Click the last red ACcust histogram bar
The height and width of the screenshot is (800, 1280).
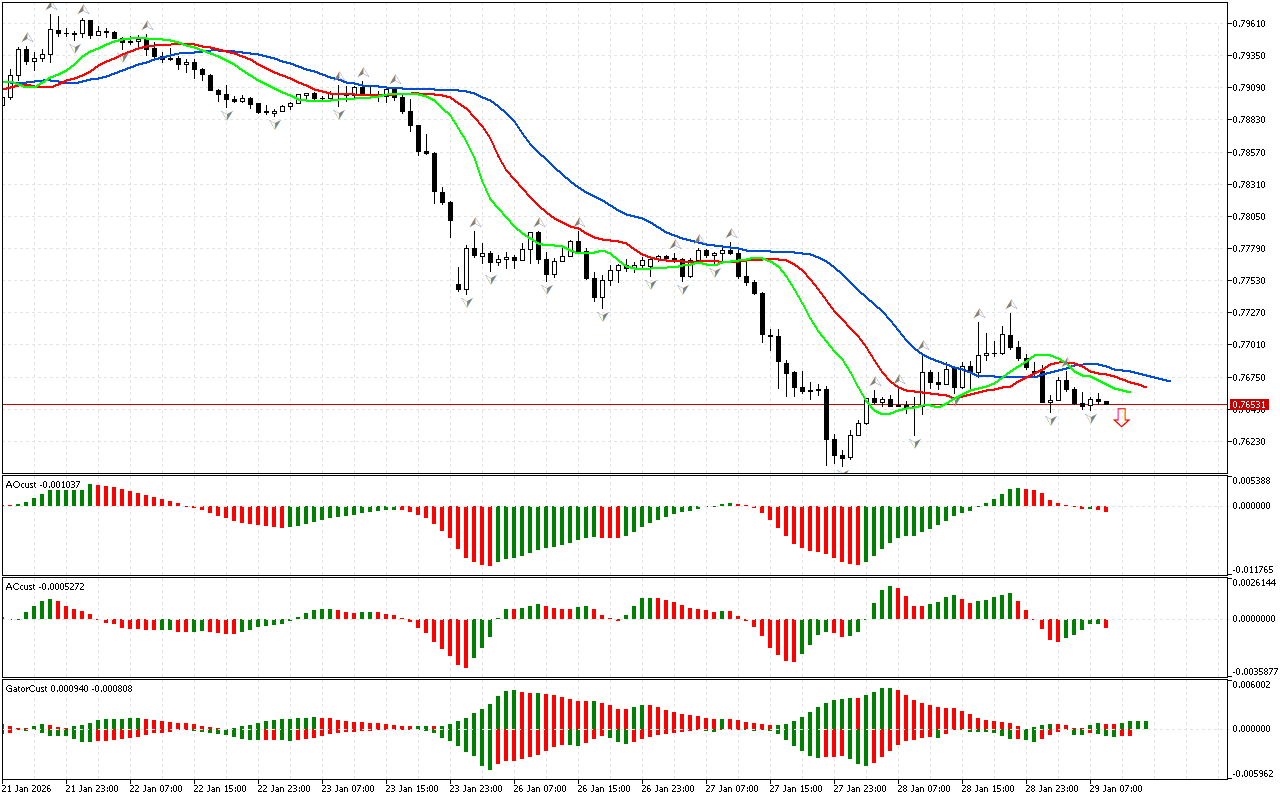pyautogui.click(x=1106, y=623)
